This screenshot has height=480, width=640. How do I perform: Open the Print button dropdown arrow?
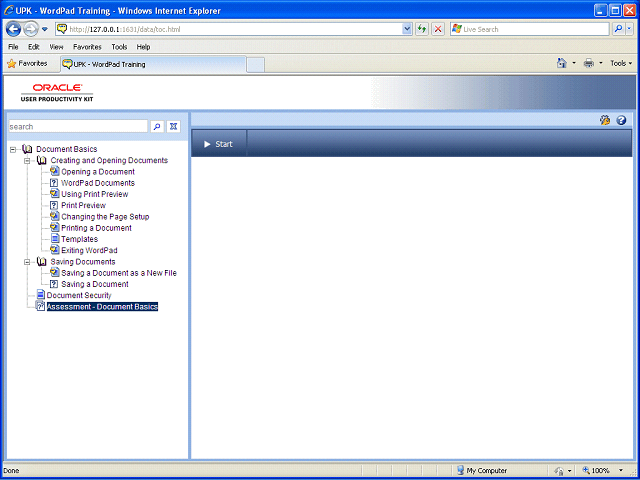600,63
